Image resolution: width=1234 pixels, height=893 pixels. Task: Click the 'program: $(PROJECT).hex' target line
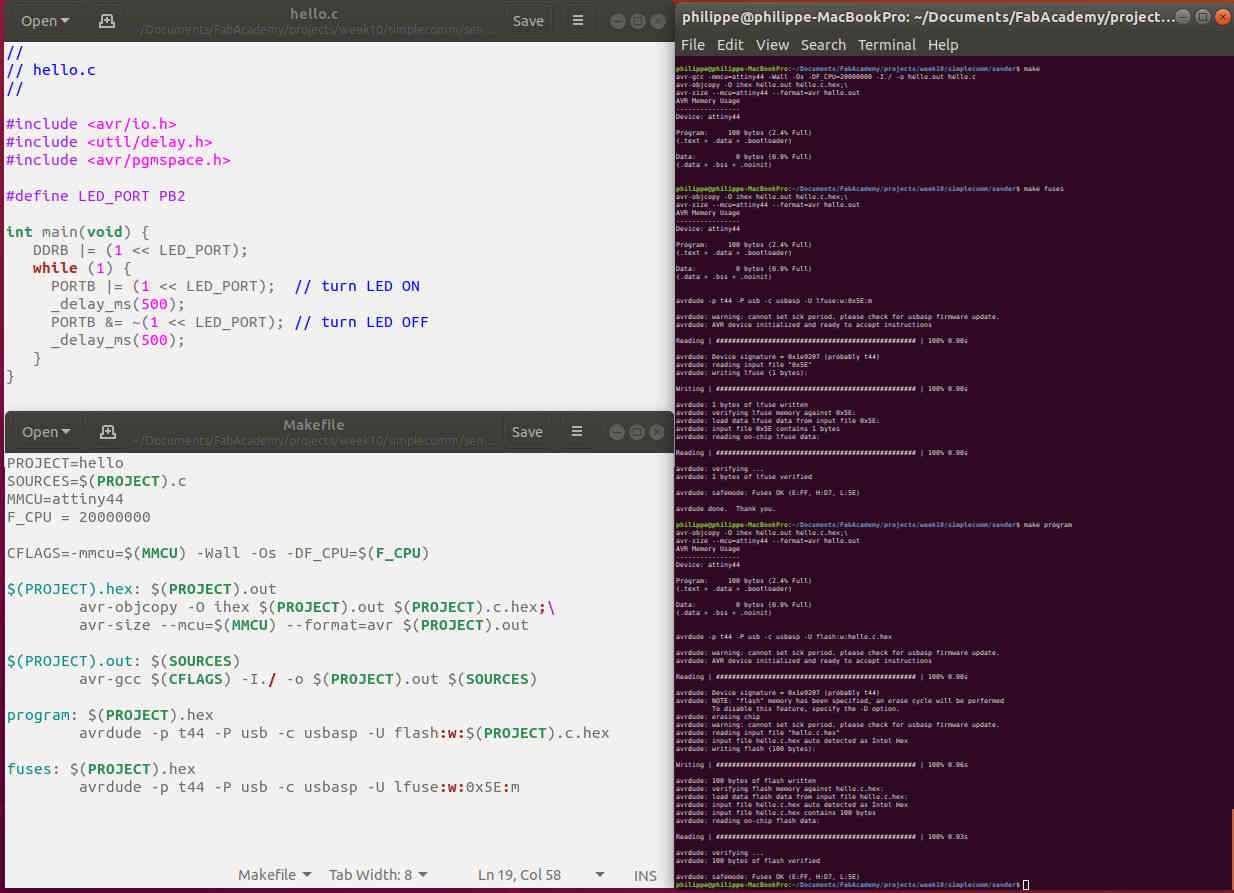coord(110,715)
